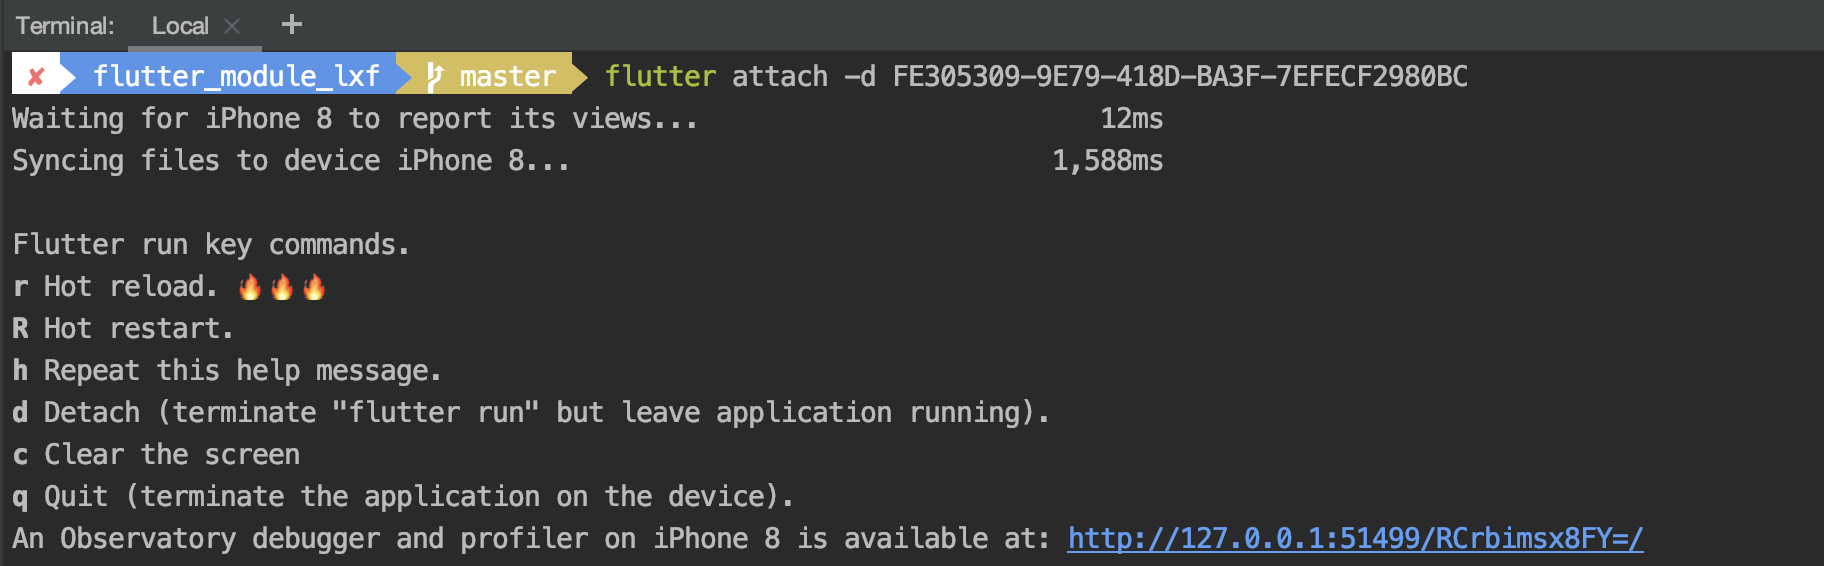Click the 1,588ms sync timing value
Viewport: 1824px width, 566px height.
click(x=1107, y=161)
